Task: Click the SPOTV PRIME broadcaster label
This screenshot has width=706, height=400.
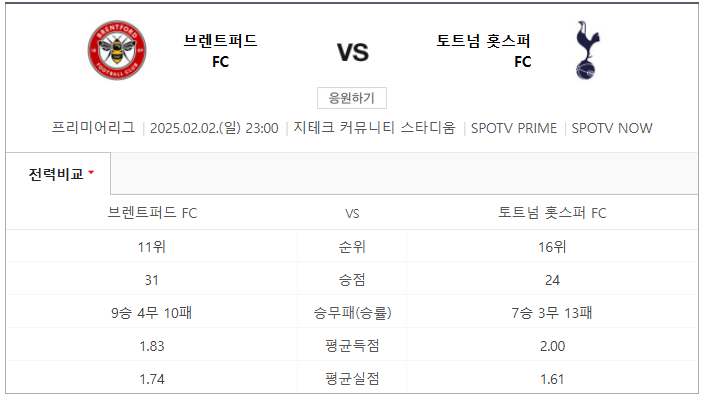Action: point(514,128)
